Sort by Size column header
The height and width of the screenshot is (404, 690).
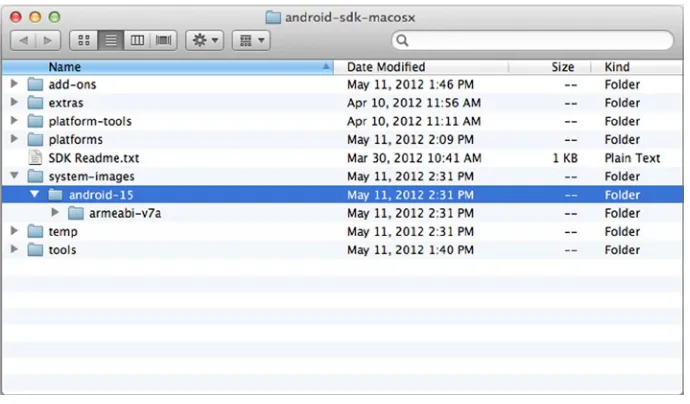coord(550,67)
